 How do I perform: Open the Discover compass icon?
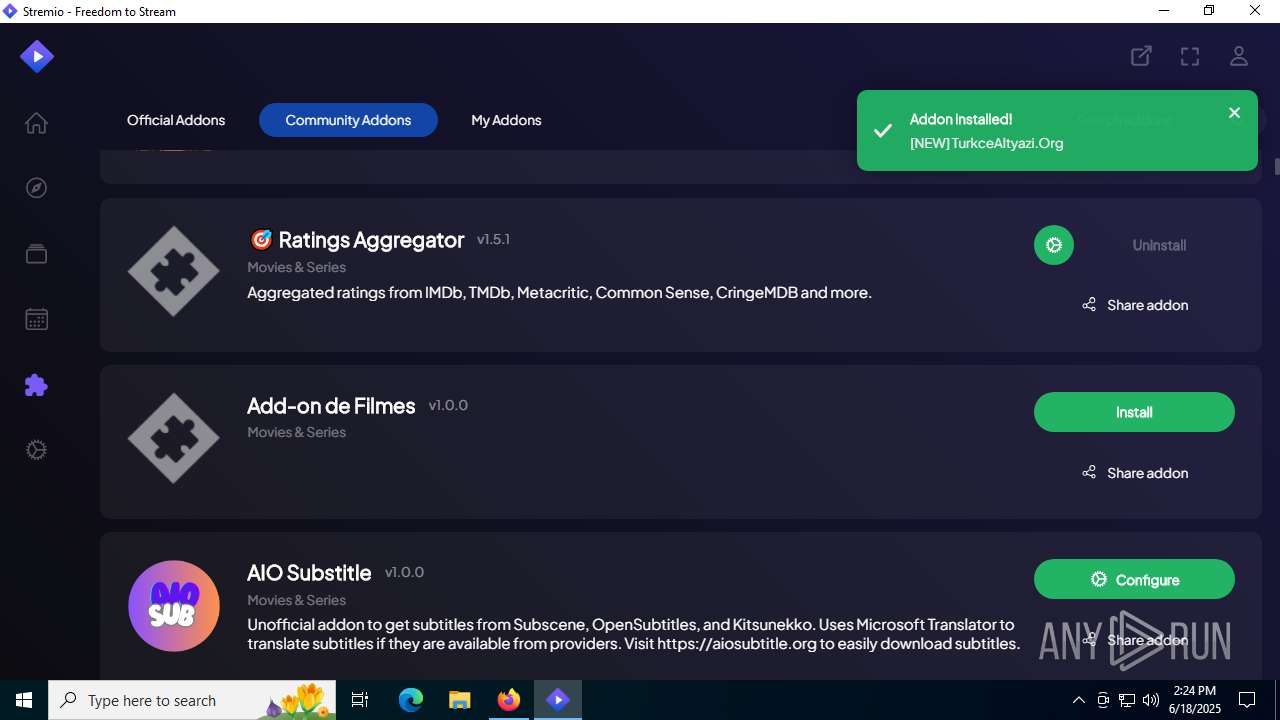click(x=36, y=188)
